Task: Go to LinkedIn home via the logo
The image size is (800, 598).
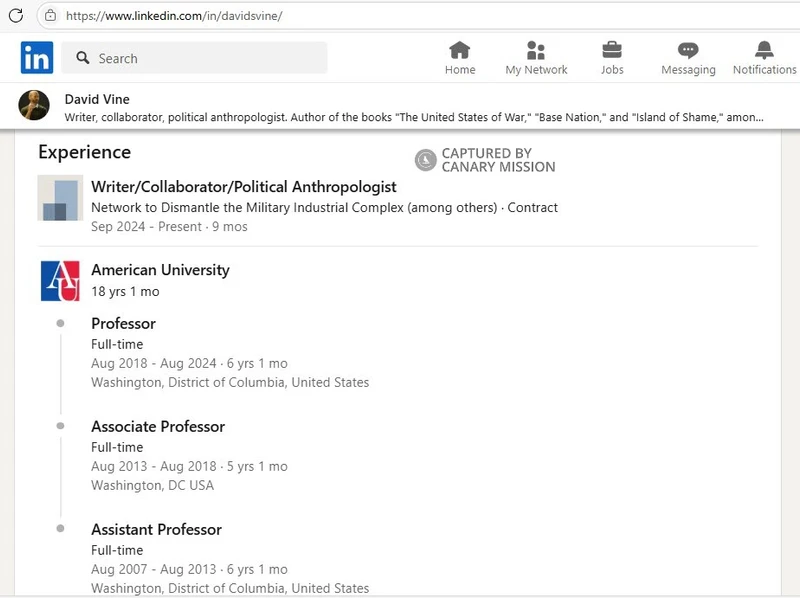Action: pos(37,57)
